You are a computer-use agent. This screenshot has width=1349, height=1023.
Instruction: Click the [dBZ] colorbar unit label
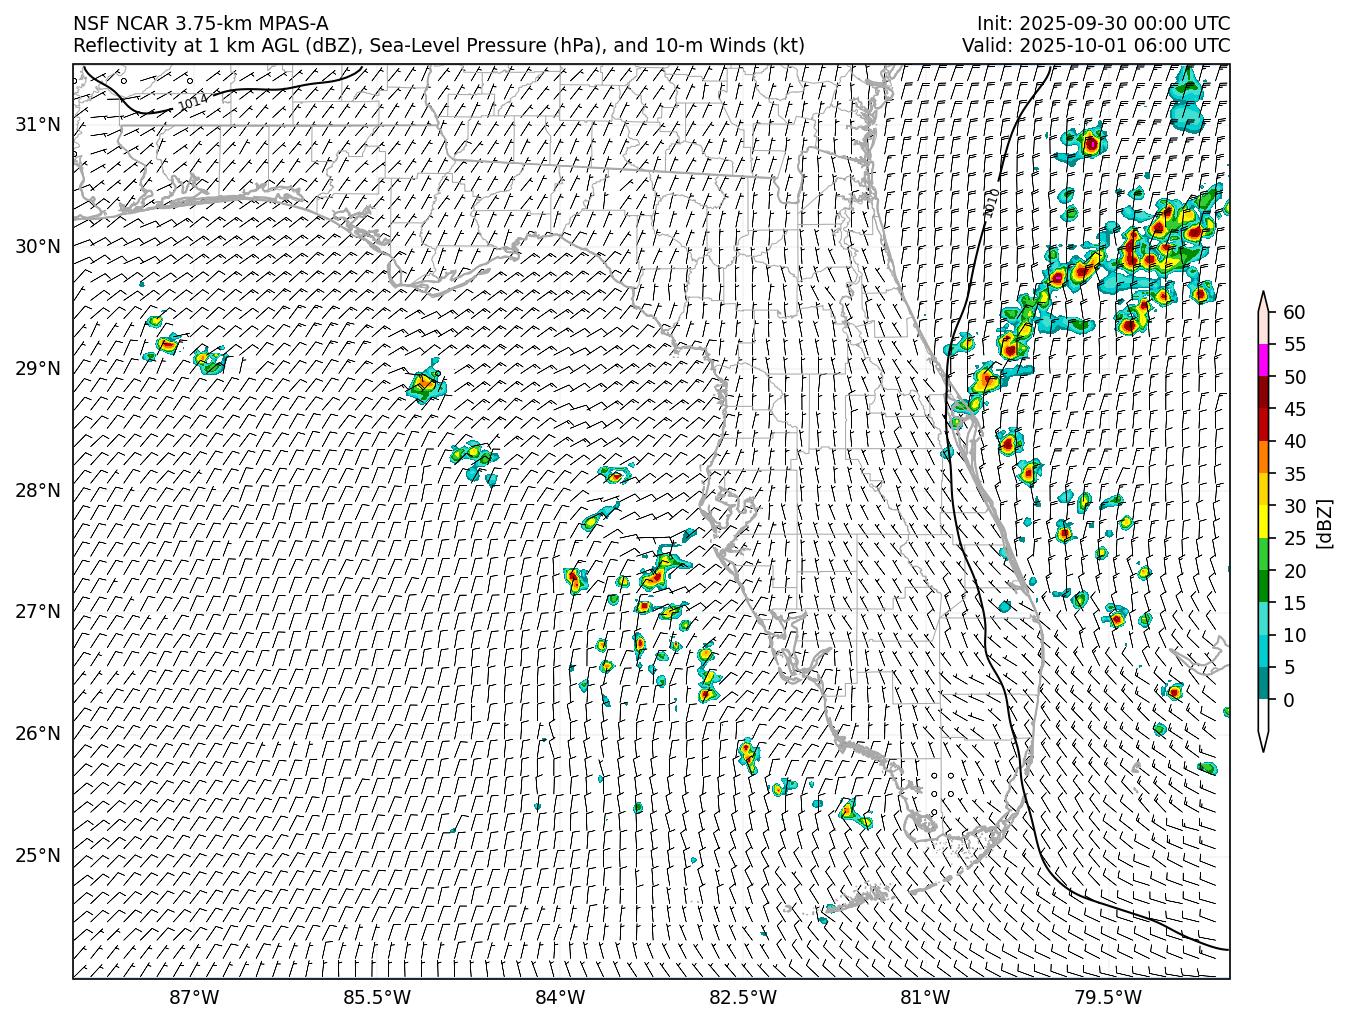pos(1325,522)
